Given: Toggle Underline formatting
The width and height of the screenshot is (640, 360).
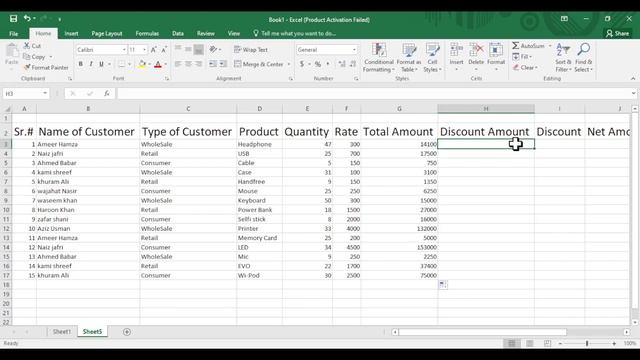Looking at the screenshot, I should pos(101,64).
